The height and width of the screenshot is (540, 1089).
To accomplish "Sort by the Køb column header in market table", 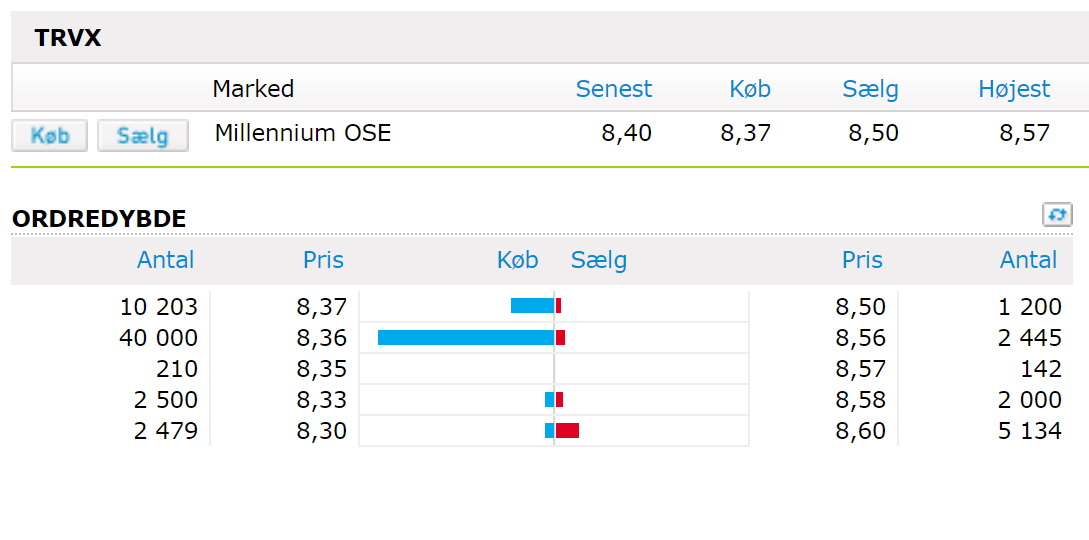I will pyautogui.click(x=750, y=89).
